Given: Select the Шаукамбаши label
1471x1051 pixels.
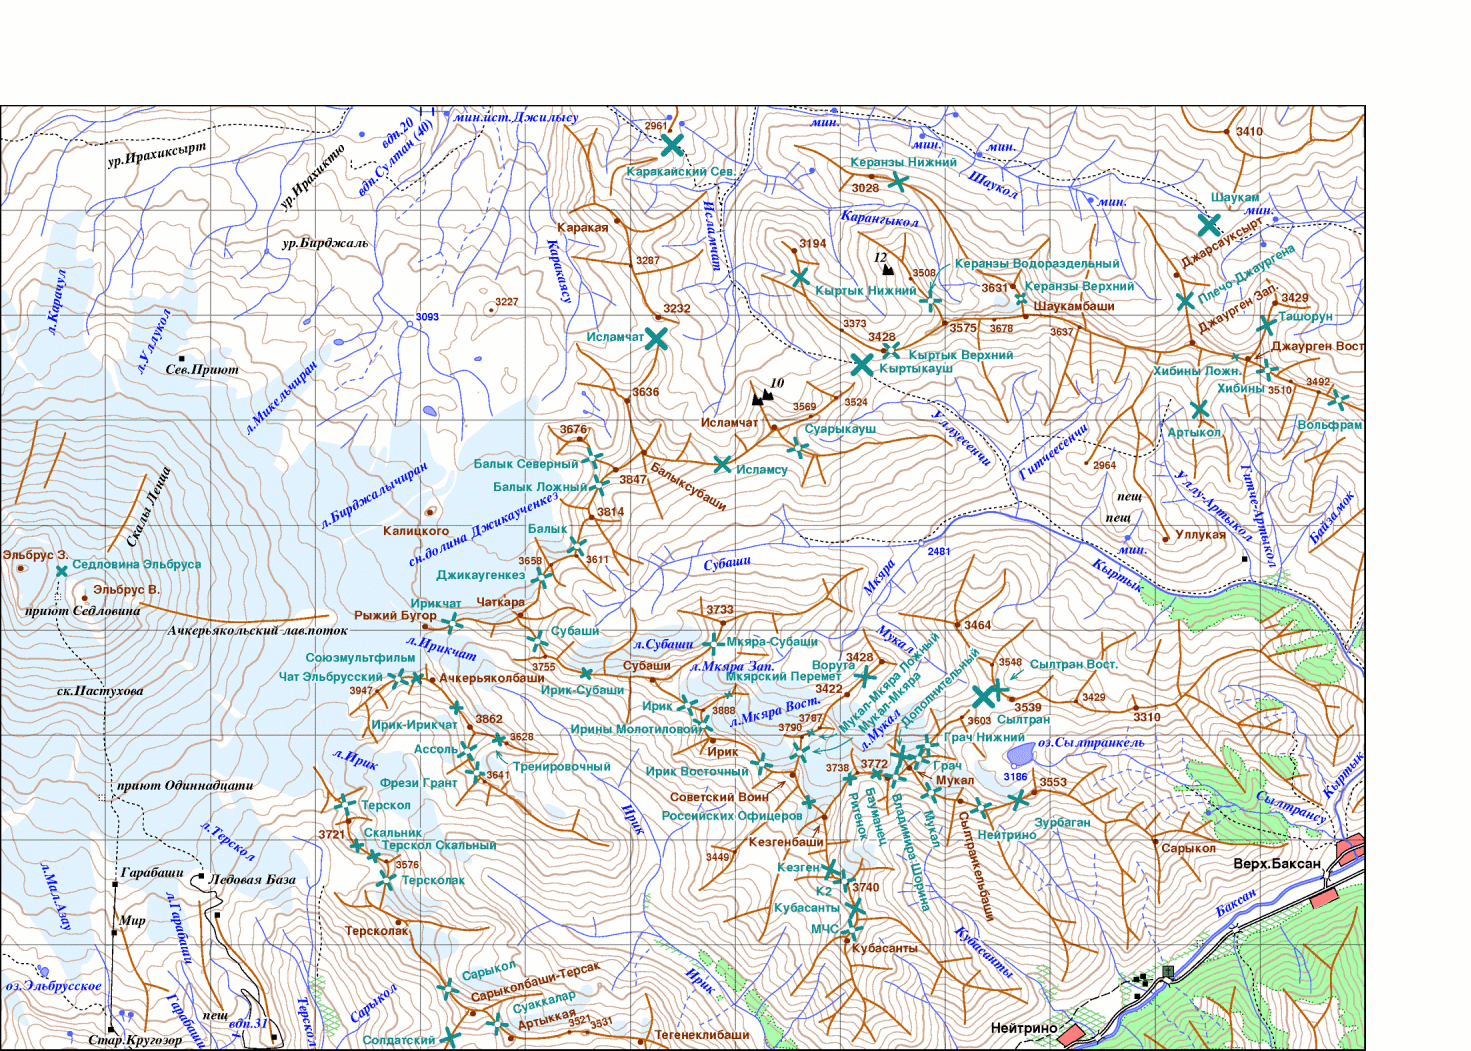Looking at the screenshot, I should pos(1074,306).
